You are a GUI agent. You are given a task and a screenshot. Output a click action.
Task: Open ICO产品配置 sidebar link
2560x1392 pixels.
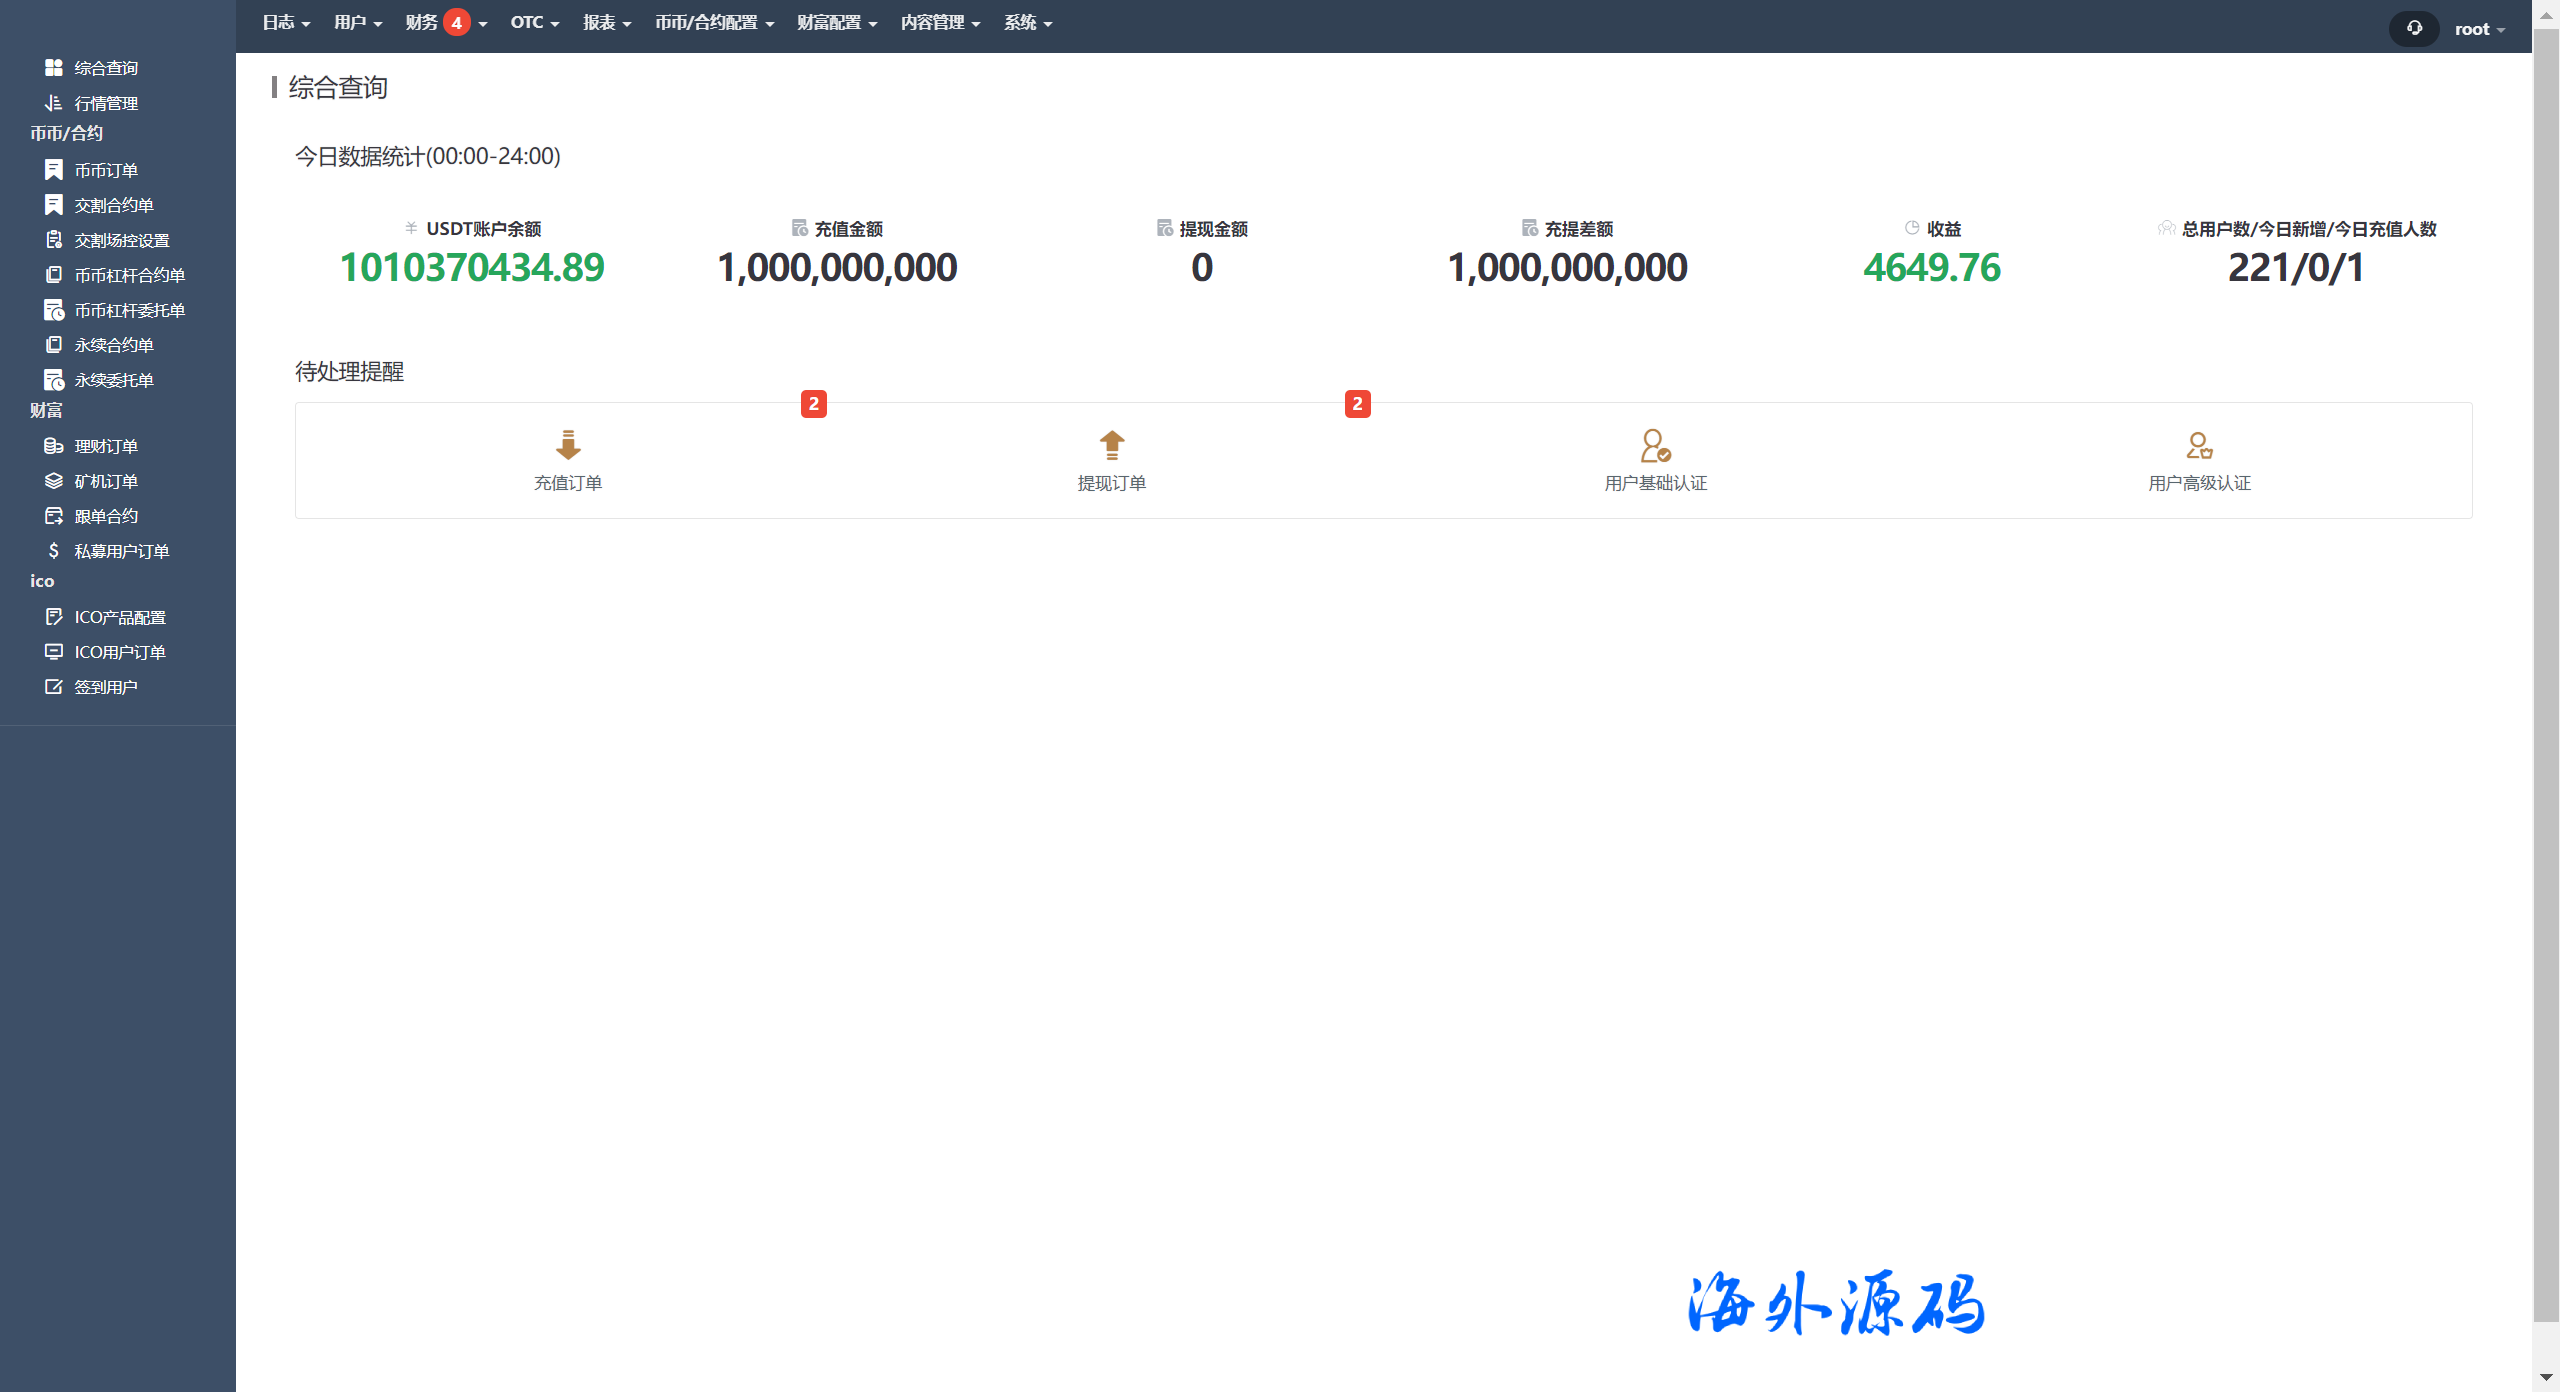click(x=120, y=617)
